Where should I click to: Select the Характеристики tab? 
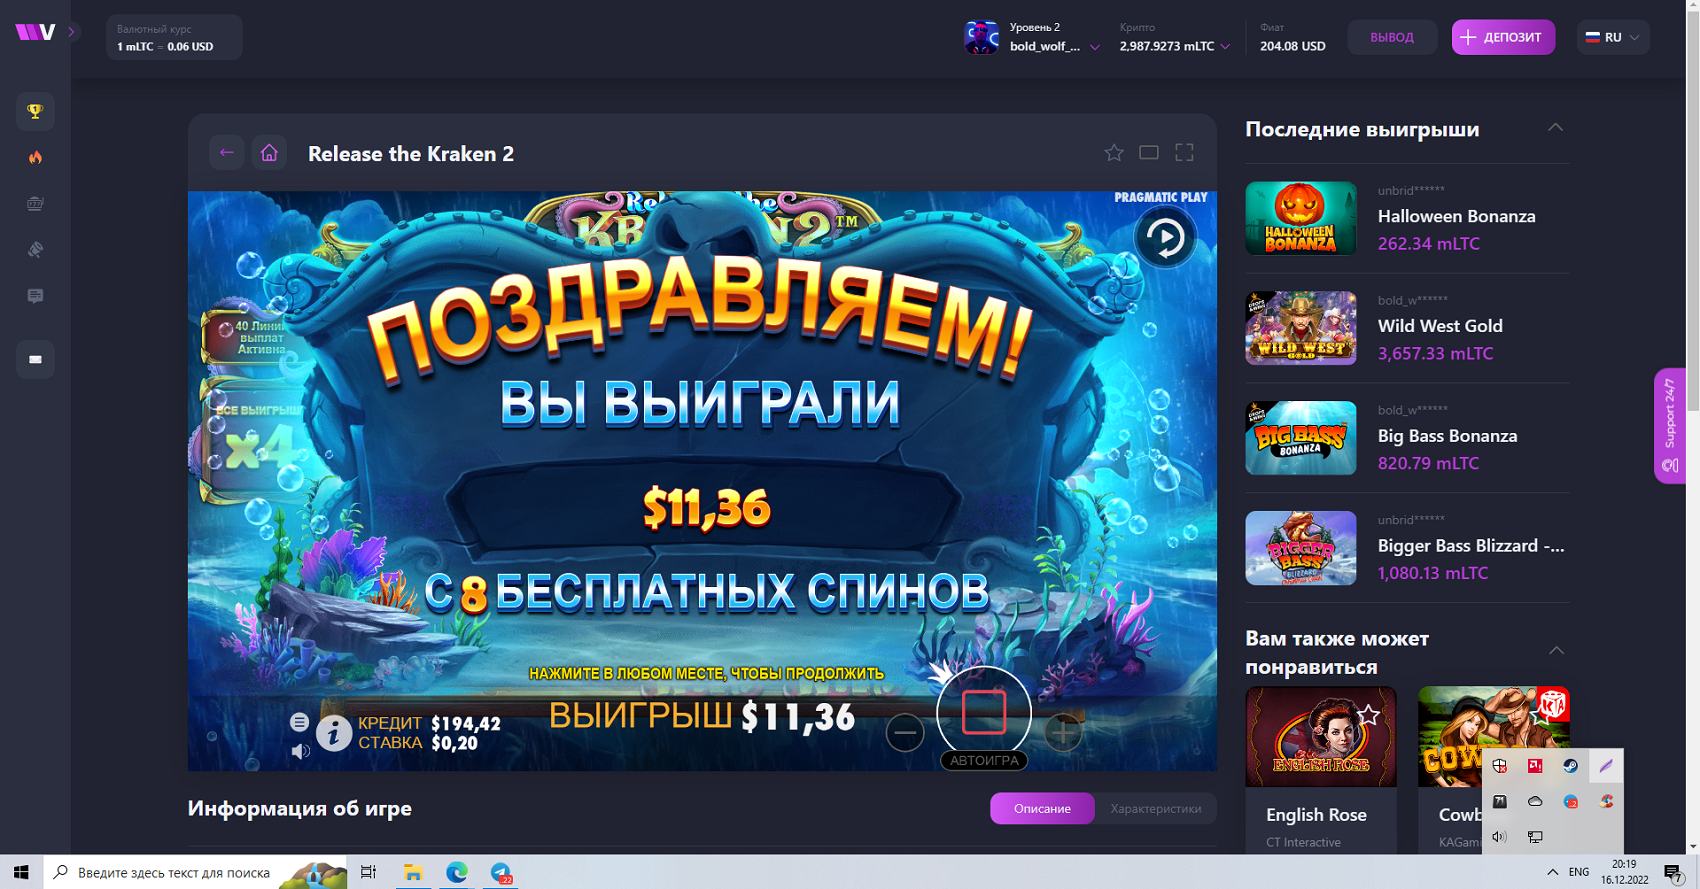[x=1156, y=808]
